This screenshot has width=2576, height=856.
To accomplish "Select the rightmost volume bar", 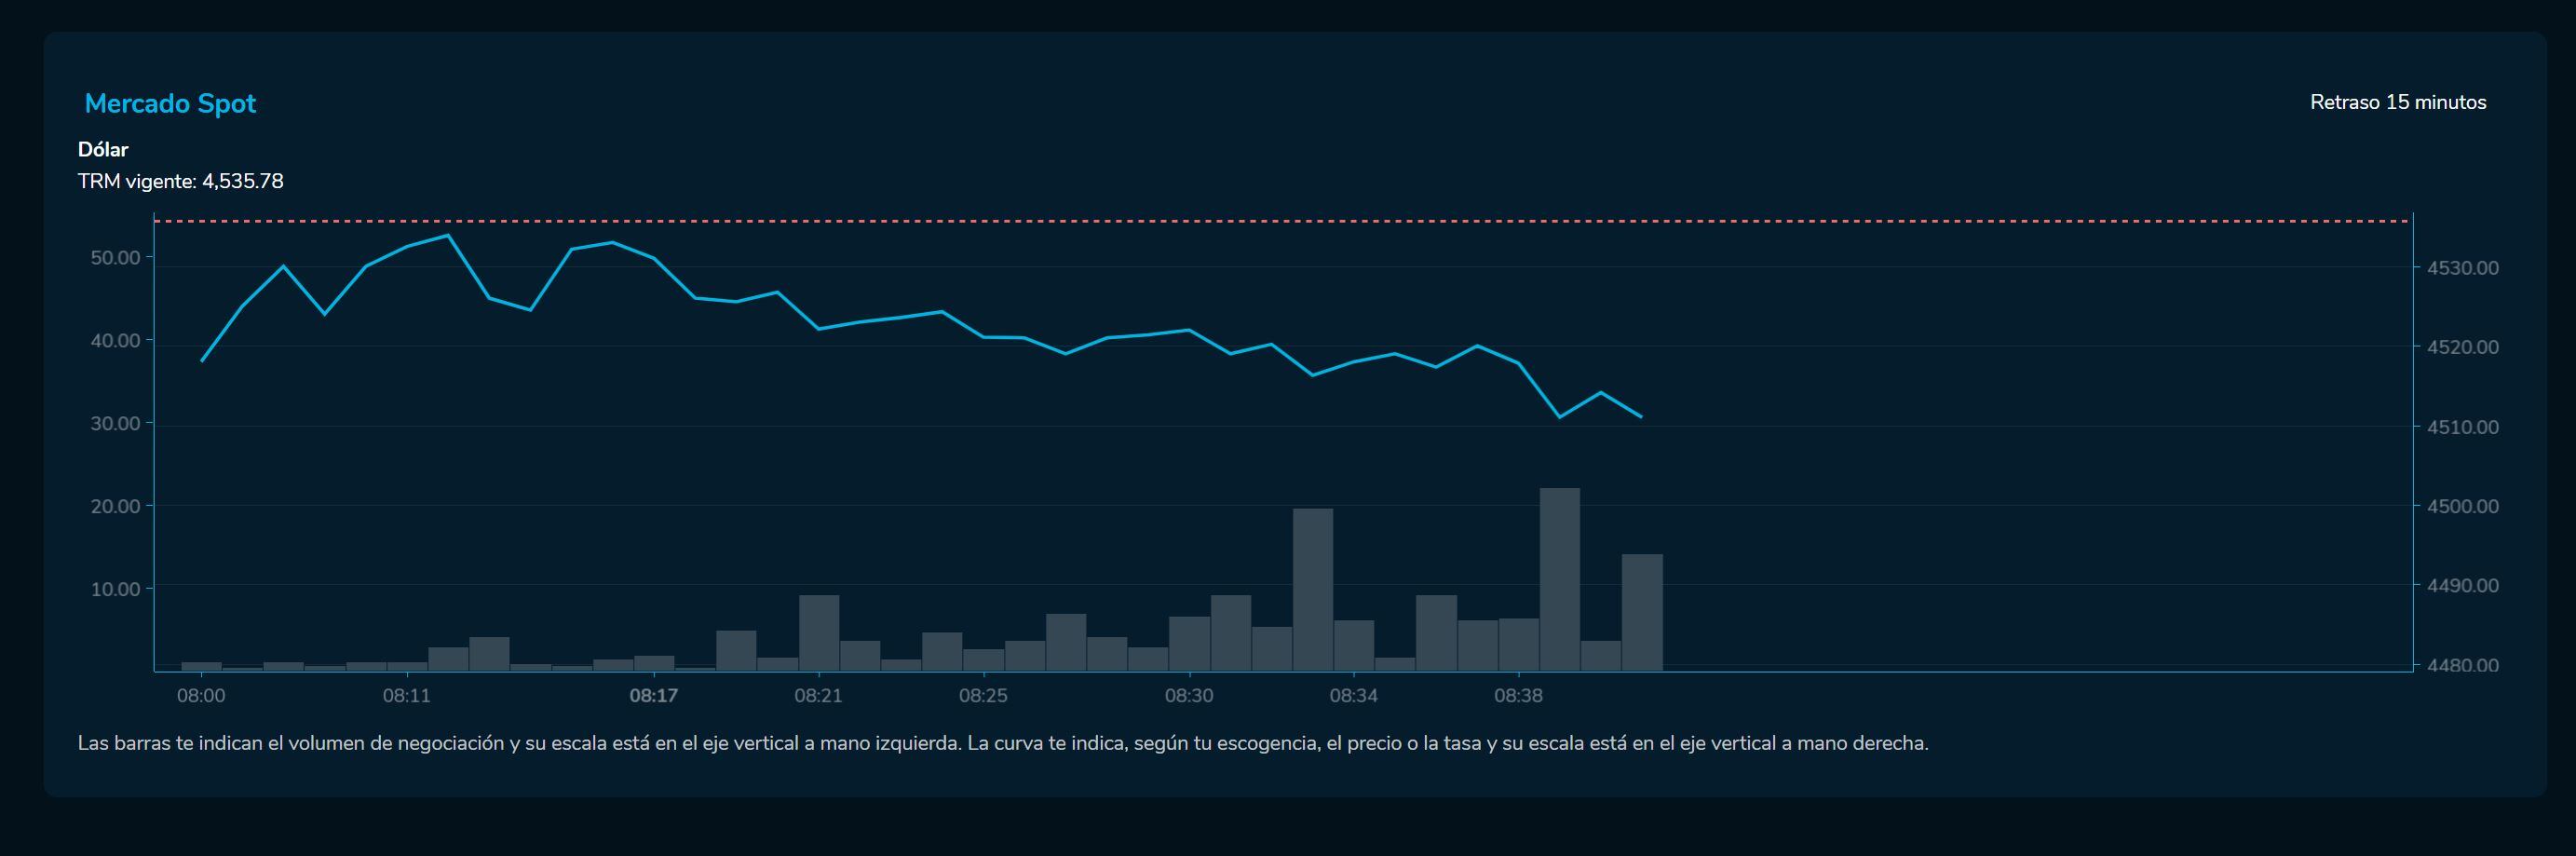I will pyautogui.click(x=1641, y=611).
